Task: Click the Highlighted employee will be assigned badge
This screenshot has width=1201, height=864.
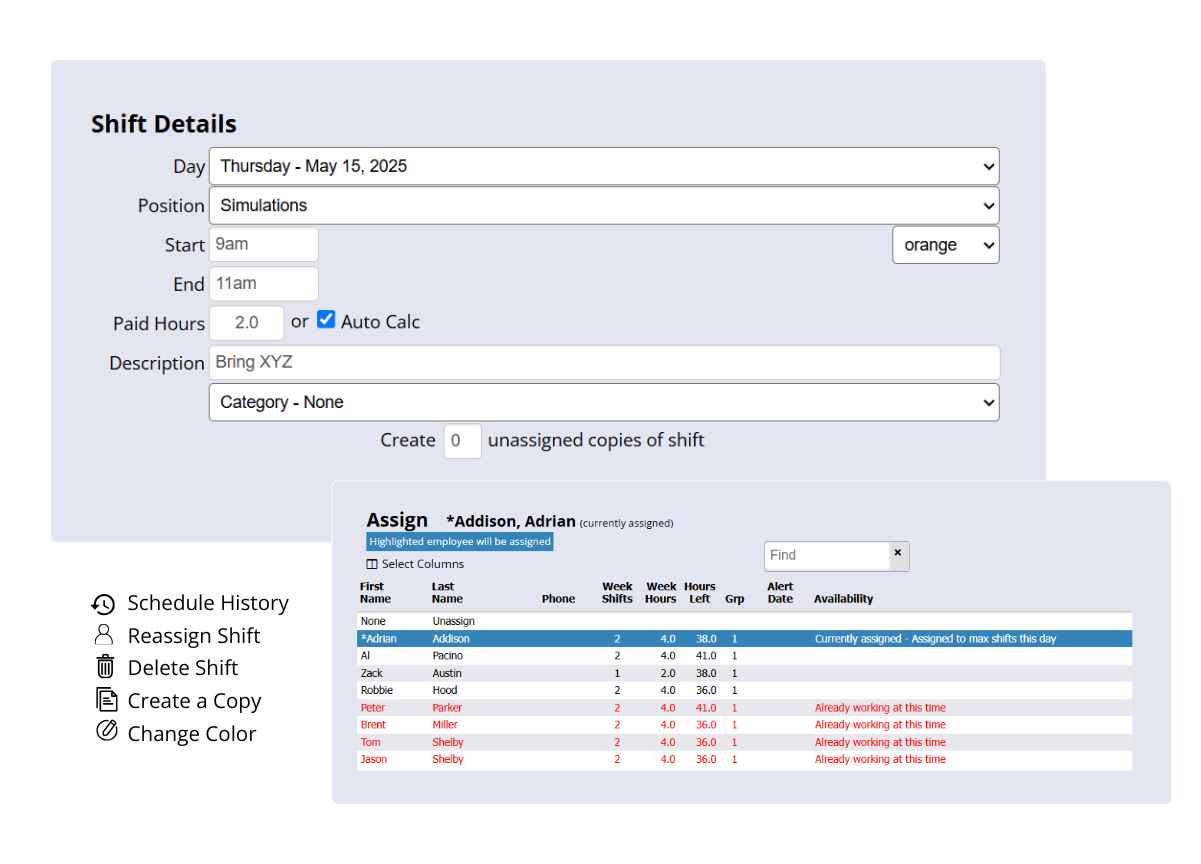Action: pyautogui.click(x=459, y=540)
